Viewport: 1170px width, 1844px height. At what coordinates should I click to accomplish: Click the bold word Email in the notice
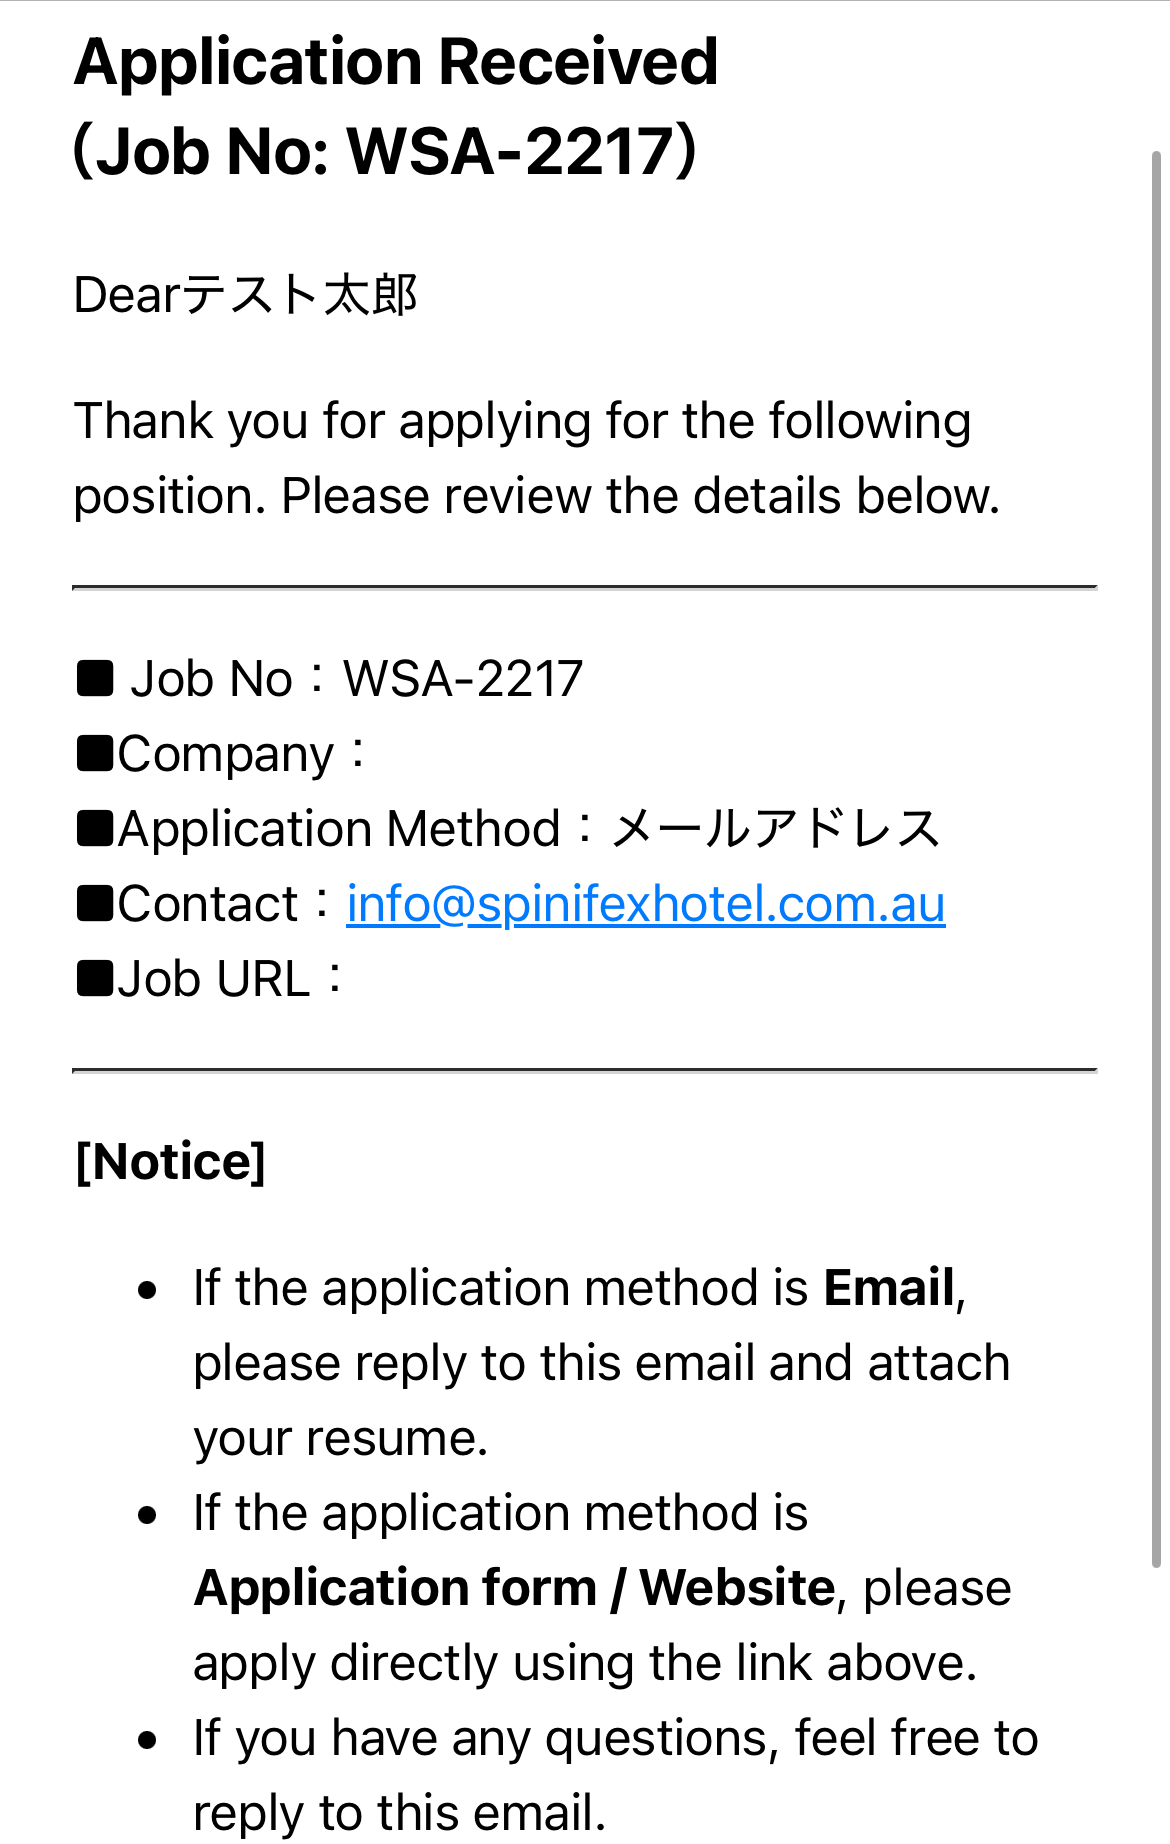pyautogui.click(x=889, y=1288)
